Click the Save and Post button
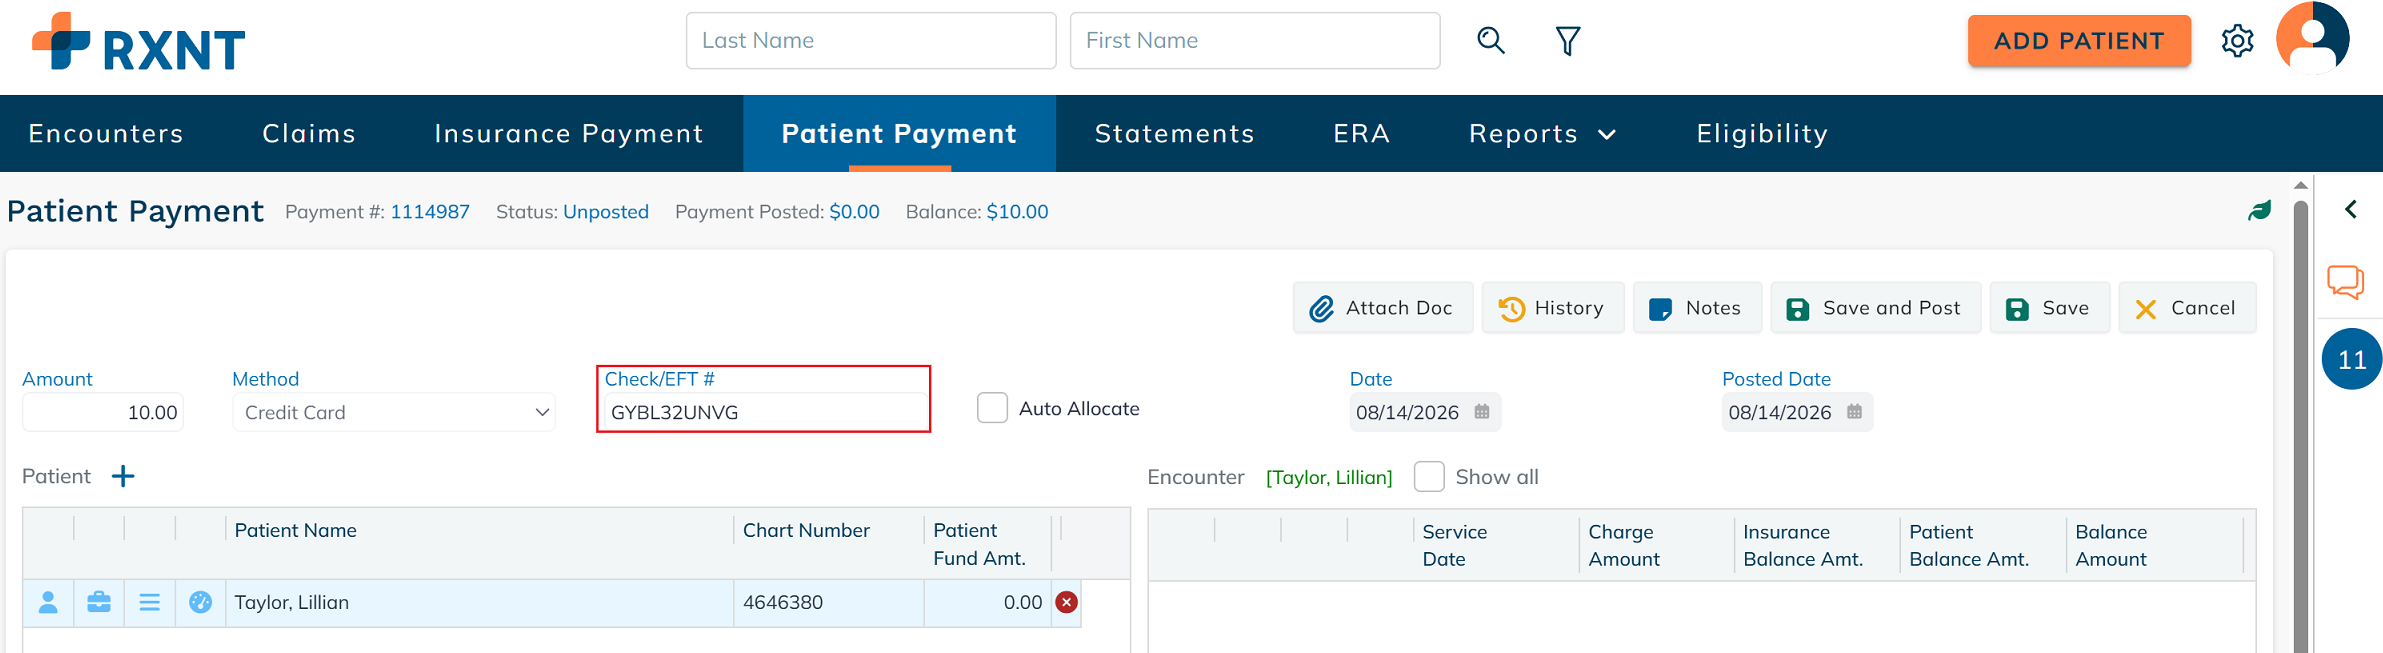2383x653 pixels. (1875, 308)
